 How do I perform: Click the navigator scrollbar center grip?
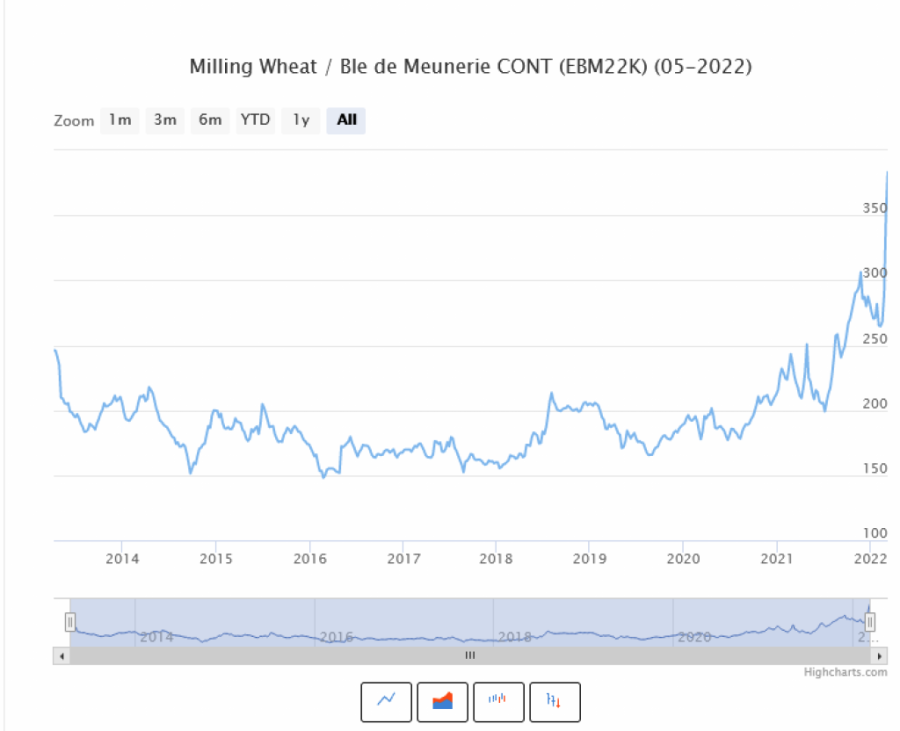click(470, 656)
